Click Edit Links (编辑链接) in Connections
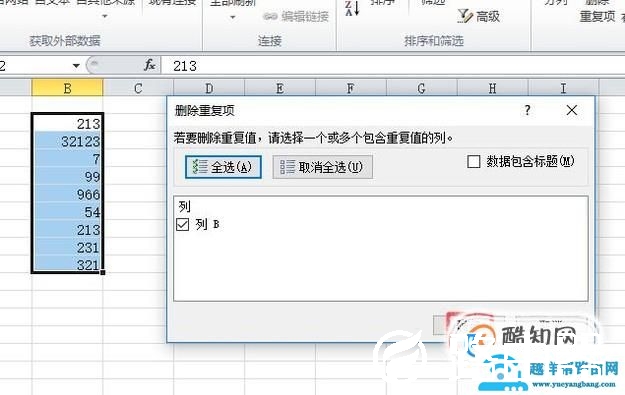Screen dimensions: 625x395 click(296, 16)
